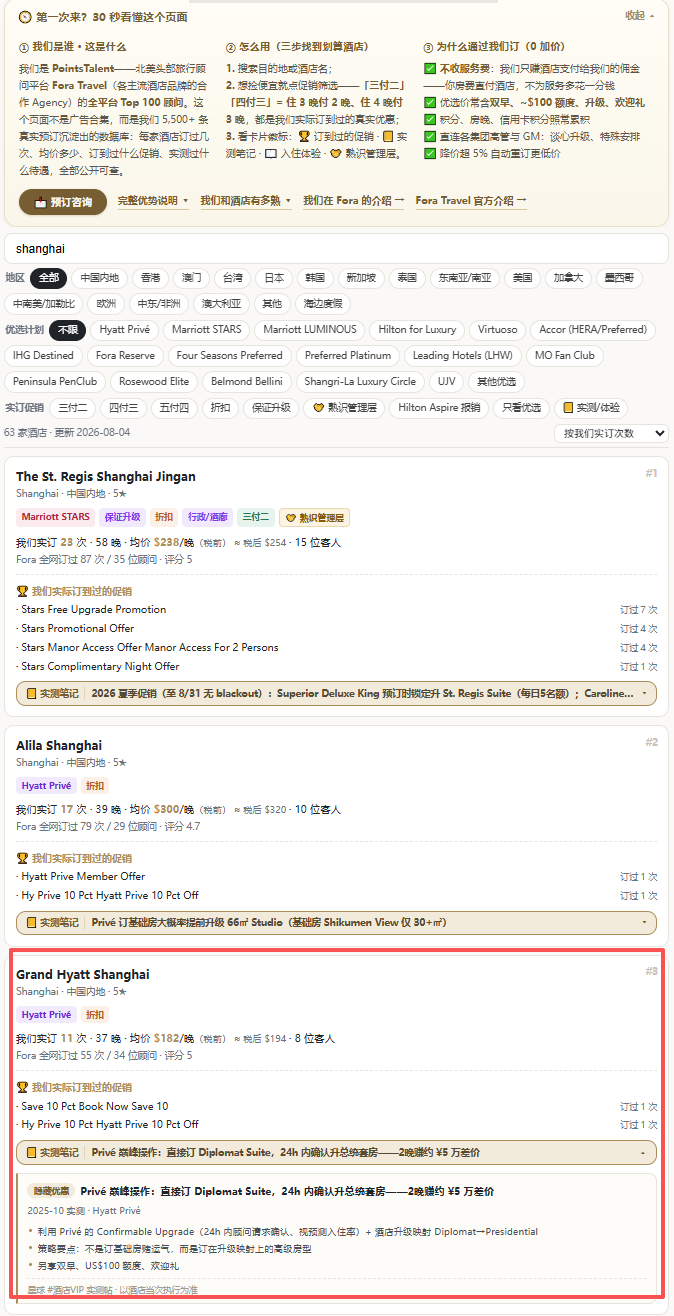
Task: Open The St. Regis Shanghai Jingan card title
Action: coord(106,476)
